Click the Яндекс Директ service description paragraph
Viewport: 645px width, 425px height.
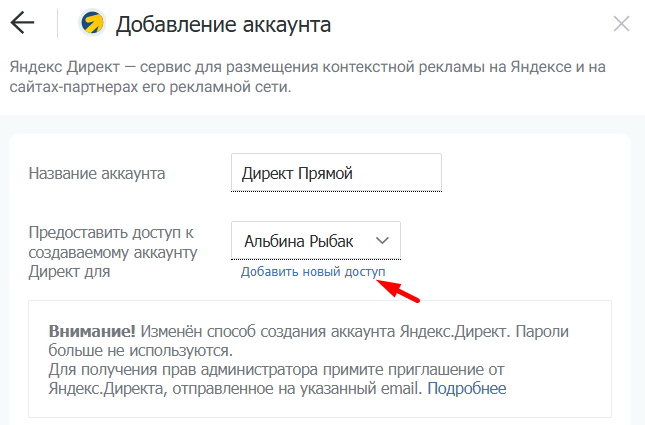tap(308, 77)
